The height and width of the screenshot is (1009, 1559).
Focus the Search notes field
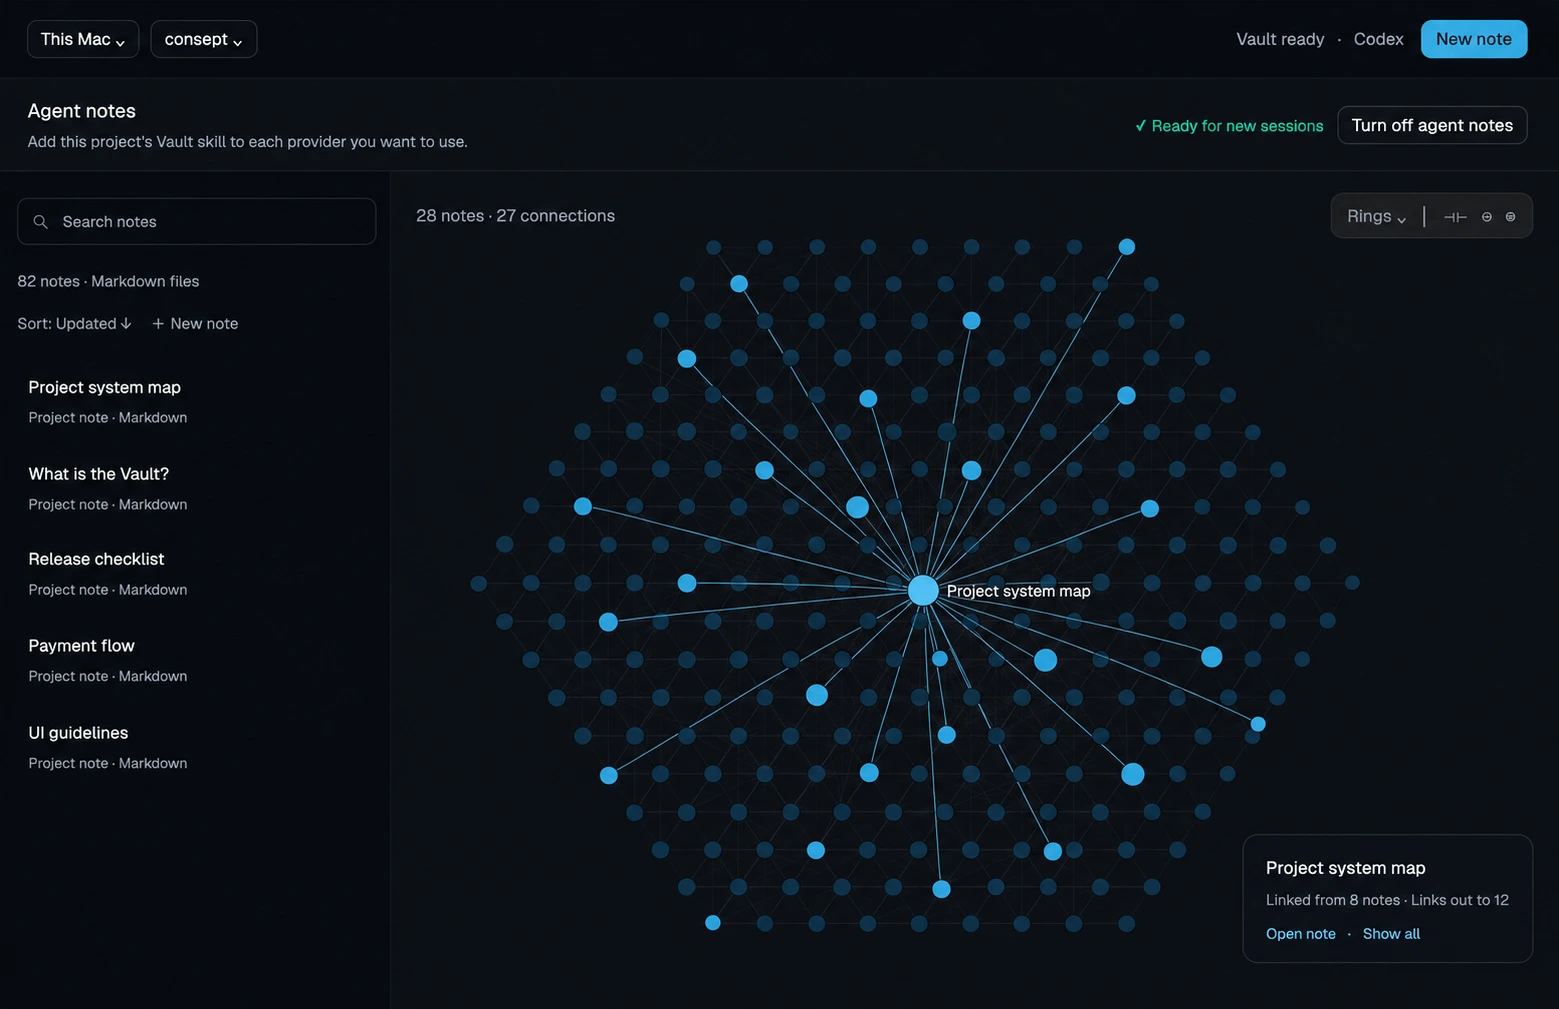[x=197, y=221]
